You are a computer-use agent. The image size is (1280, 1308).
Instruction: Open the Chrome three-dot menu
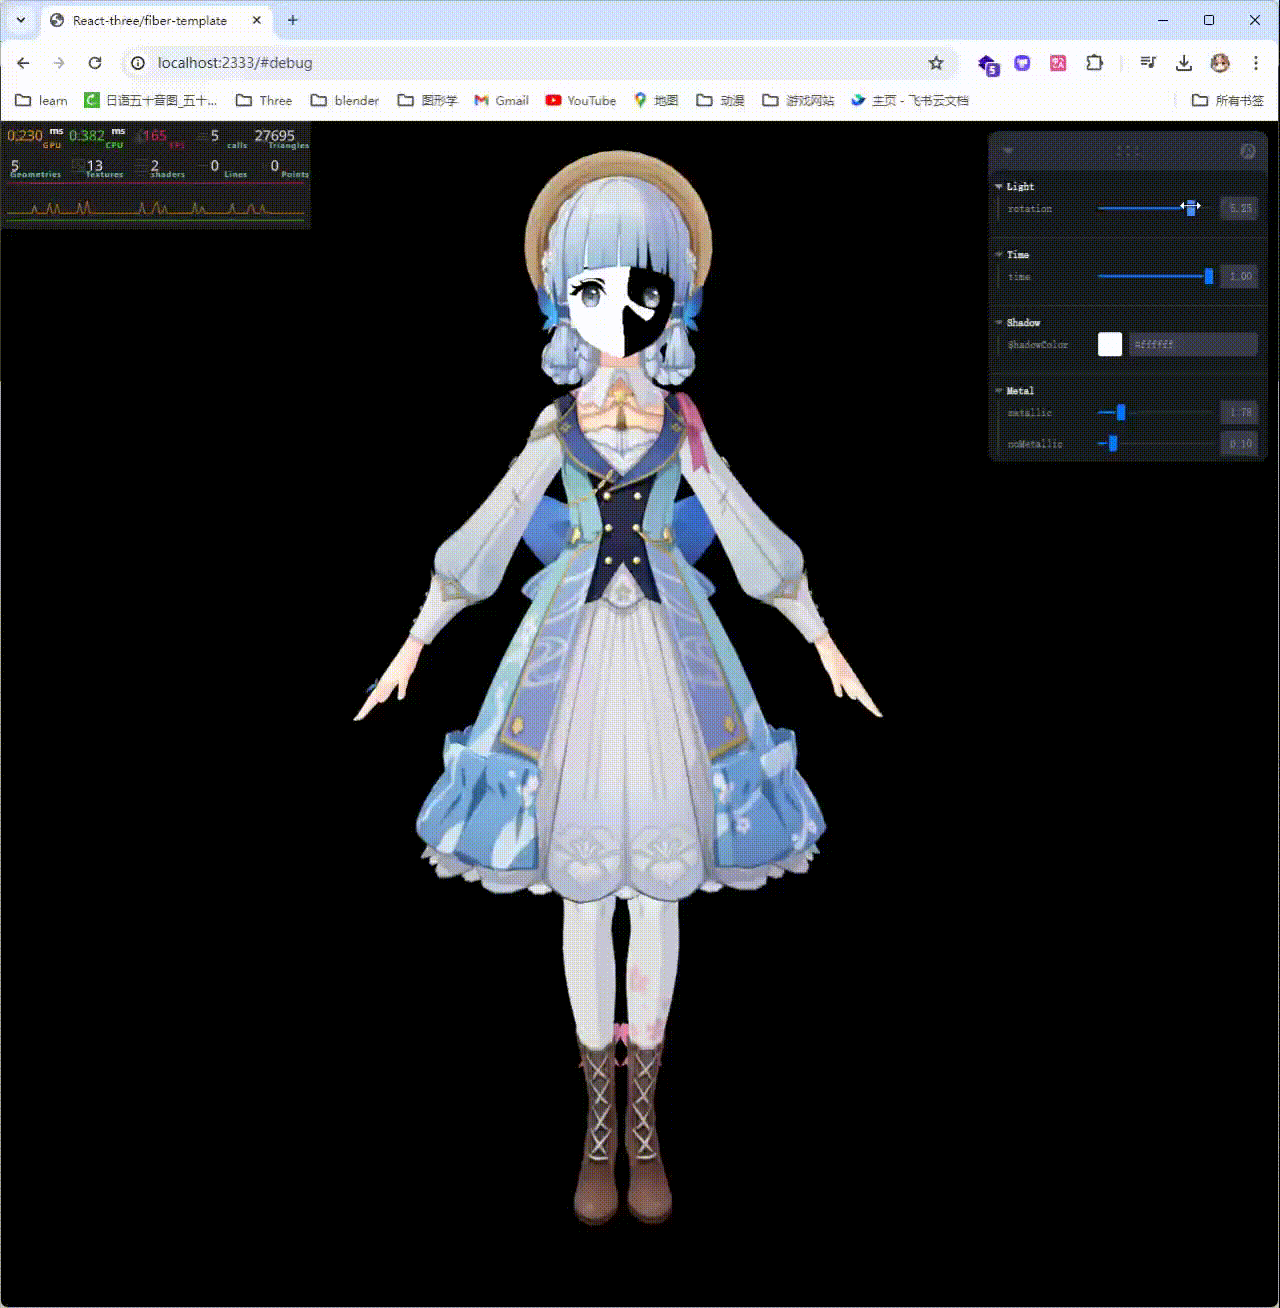pos(1257,62)
